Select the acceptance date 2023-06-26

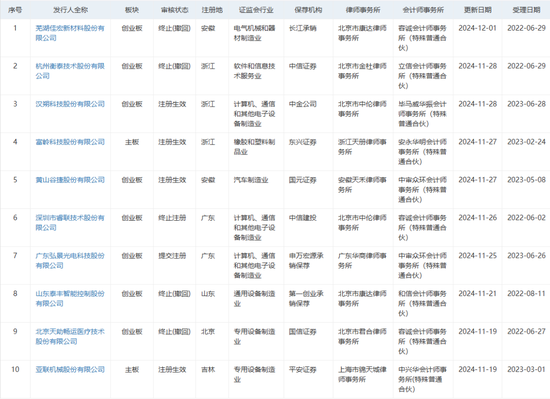click(526, 256)
